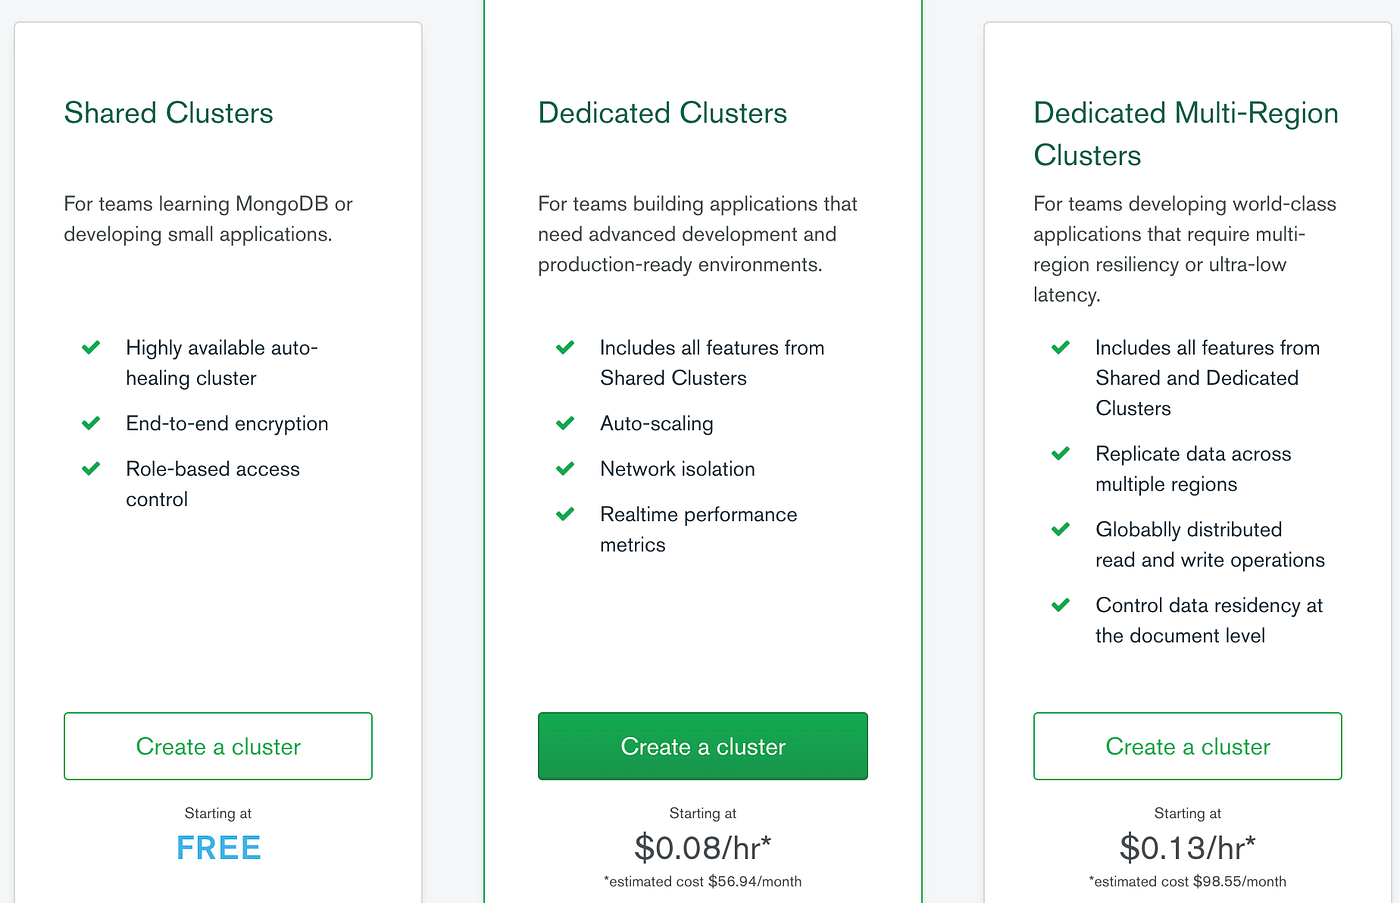The height and width of the screenshot is (903, 1400).
Task: Click checkmark beside Highly available auto-healing cluster
Action: click(x=91, y=348)
